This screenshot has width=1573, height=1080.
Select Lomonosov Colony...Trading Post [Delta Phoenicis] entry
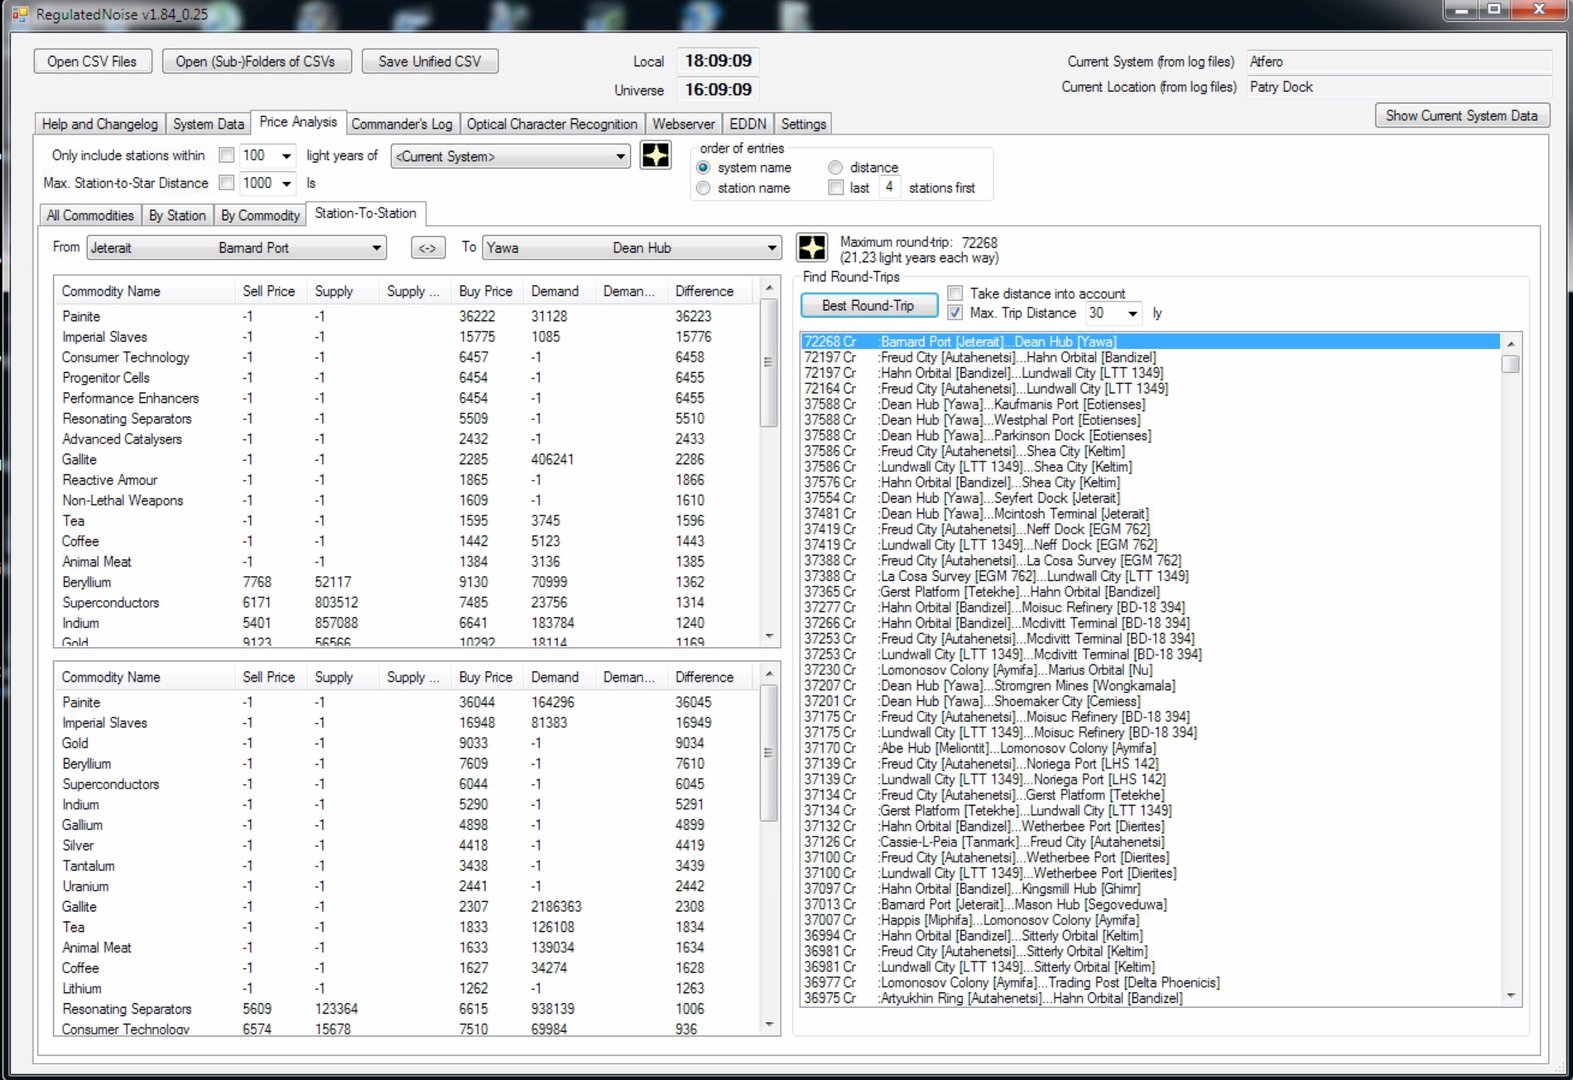pyautogui.click(x=1150, y=982)
